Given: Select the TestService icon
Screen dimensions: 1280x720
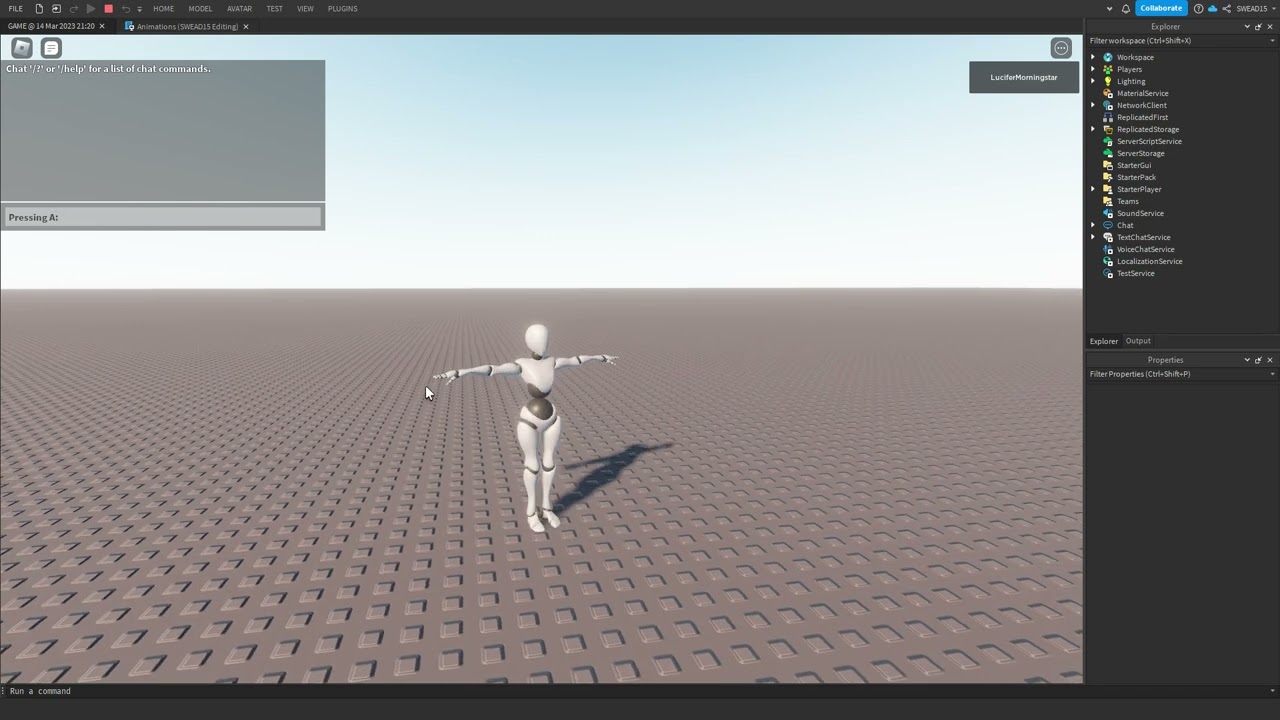Looking at the screenshot, I should tap(1108, 273).
